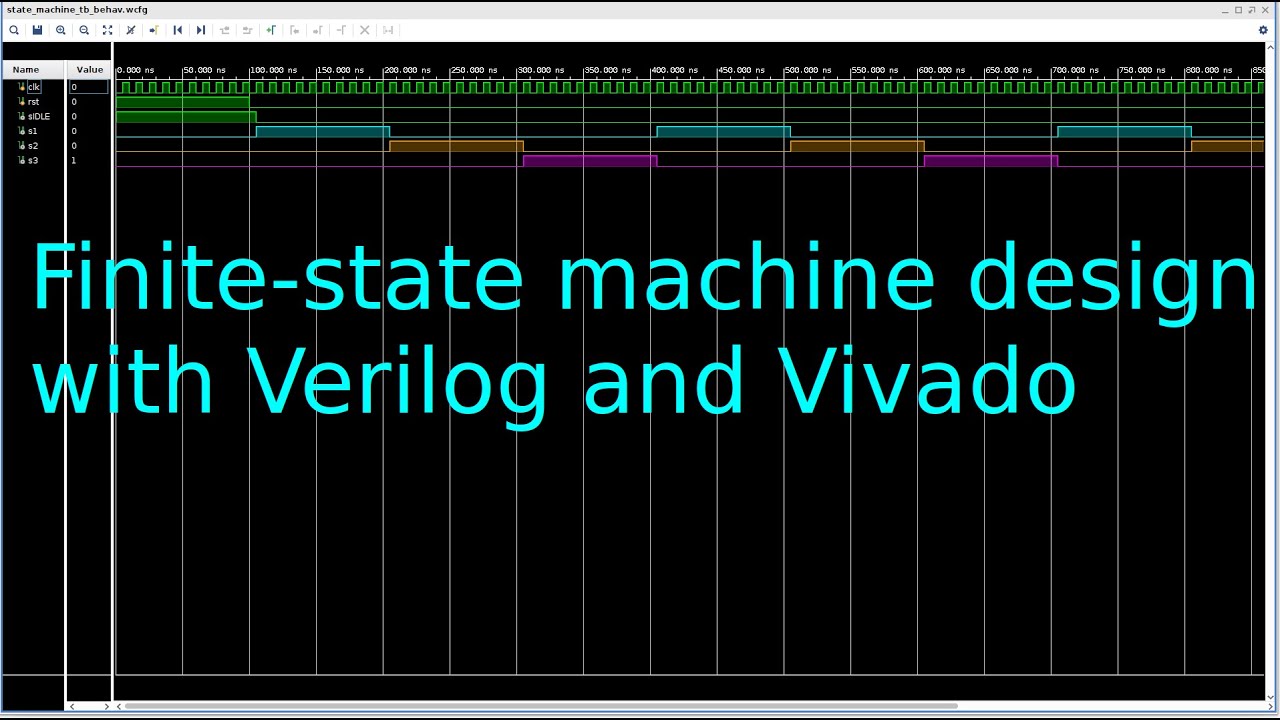The image size is (1280, 720).
Task: Click the first orange s2 pulse
Action: point(456,146)
